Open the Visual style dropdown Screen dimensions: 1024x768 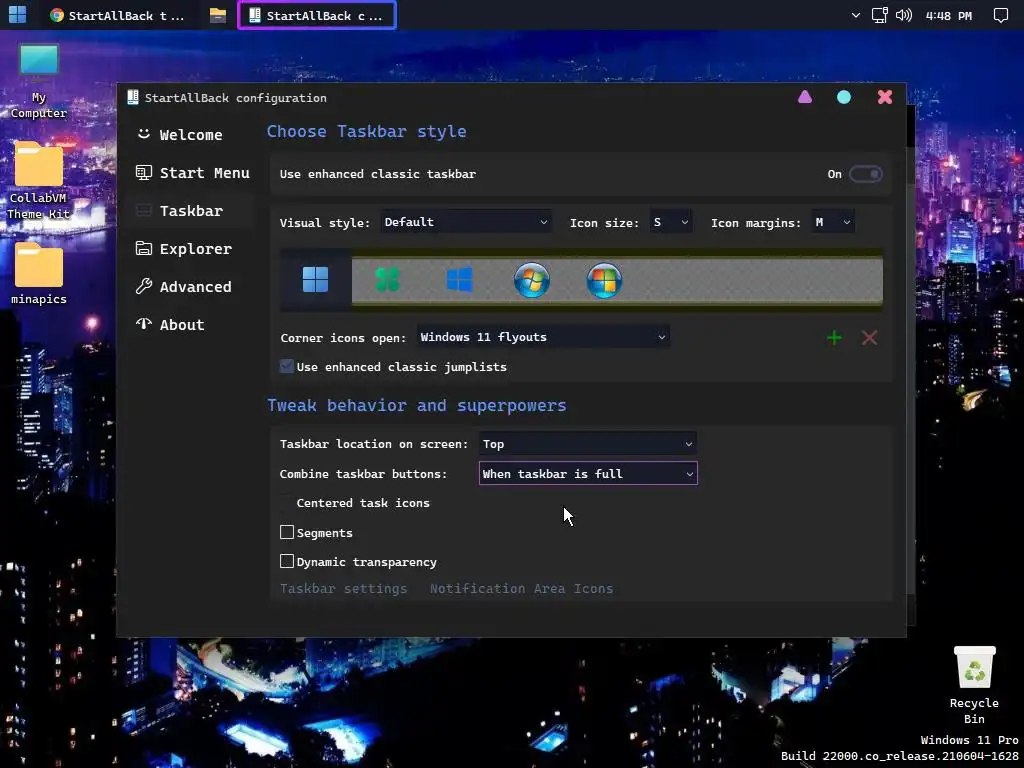click(x=466, y=222)
